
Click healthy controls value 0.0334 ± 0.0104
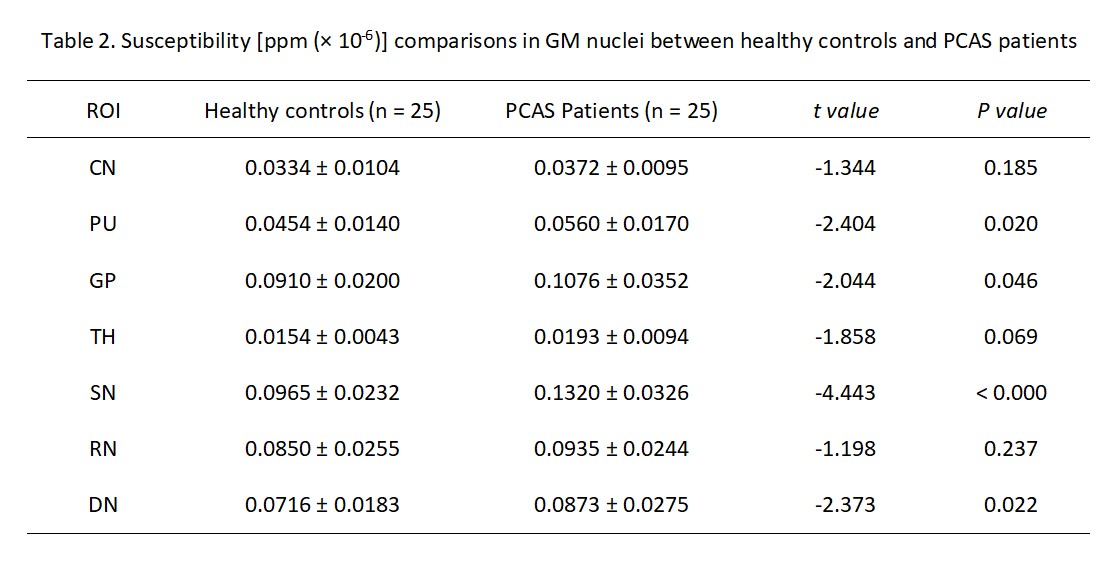click(x=322, y=168)
